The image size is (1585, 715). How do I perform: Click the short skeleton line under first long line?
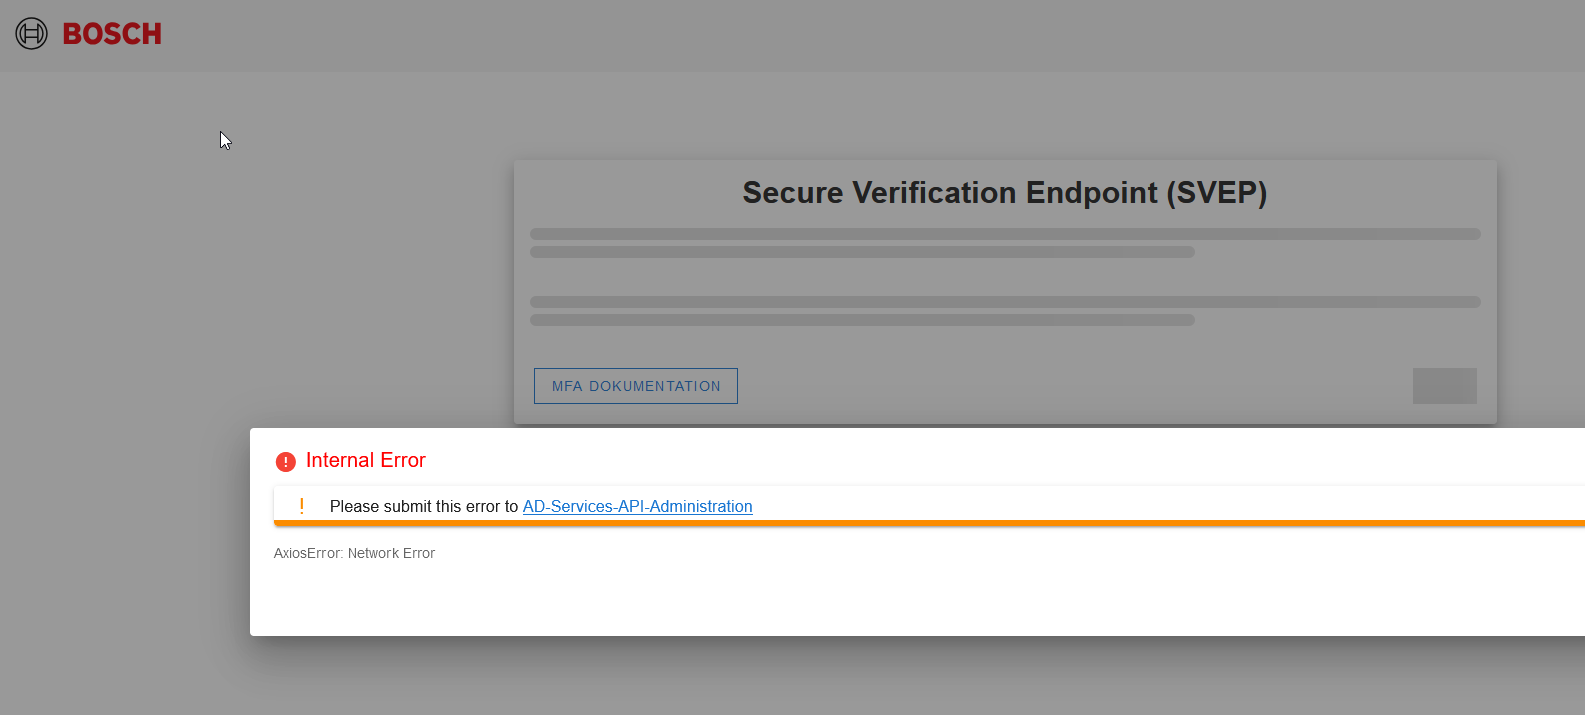click(862, 252)
